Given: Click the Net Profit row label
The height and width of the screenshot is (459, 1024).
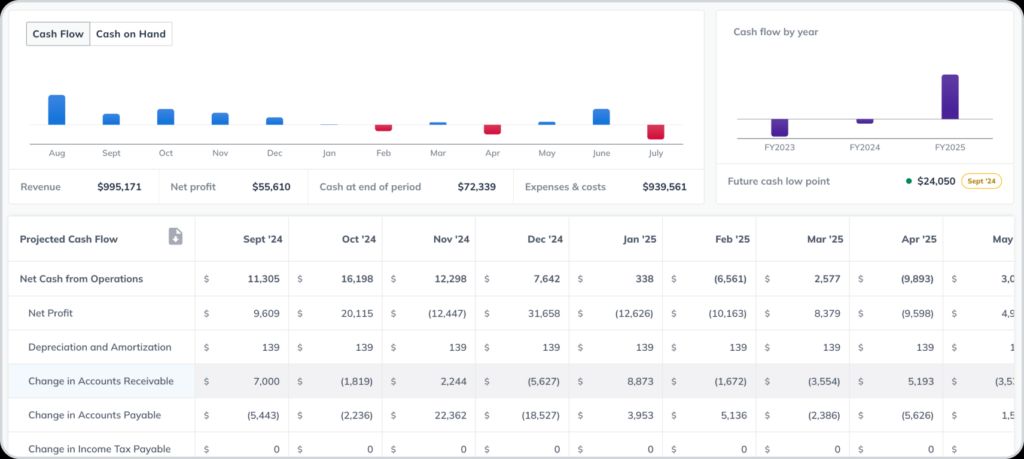Looking at the screenshot, I should tap(50, 313).
